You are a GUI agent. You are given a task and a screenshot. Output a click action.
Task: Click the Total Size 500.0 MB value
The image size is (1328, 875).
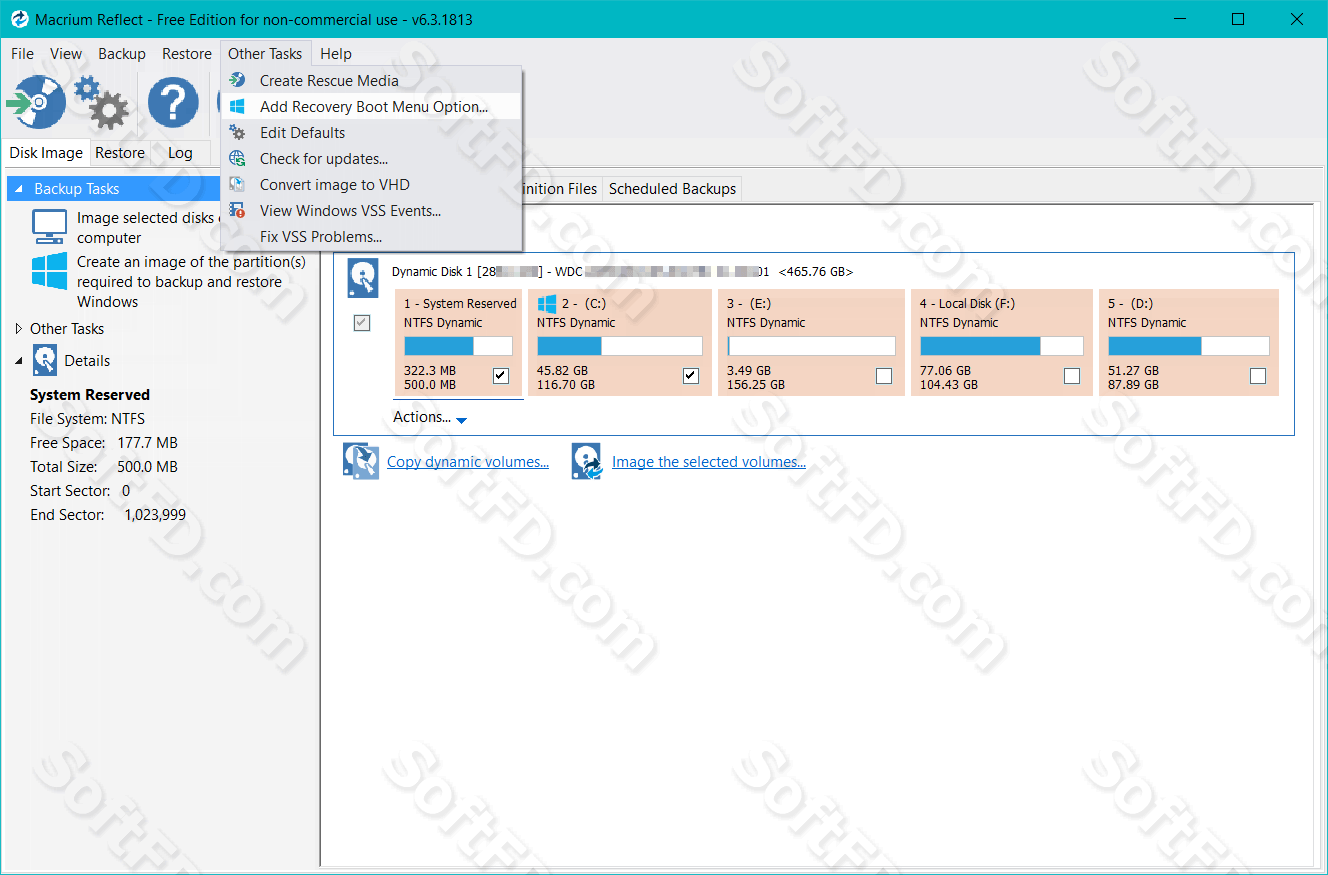(x=147, y=466)
